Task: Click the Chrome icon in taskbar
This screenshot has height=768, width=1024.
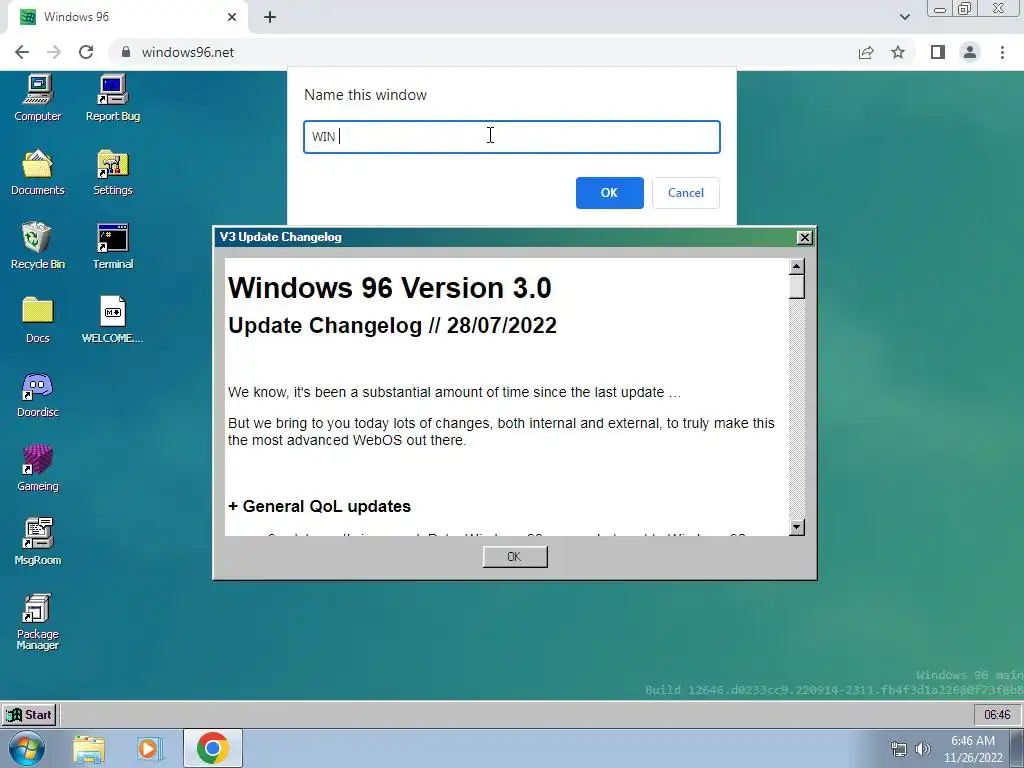Action: [x=212, y=748]
